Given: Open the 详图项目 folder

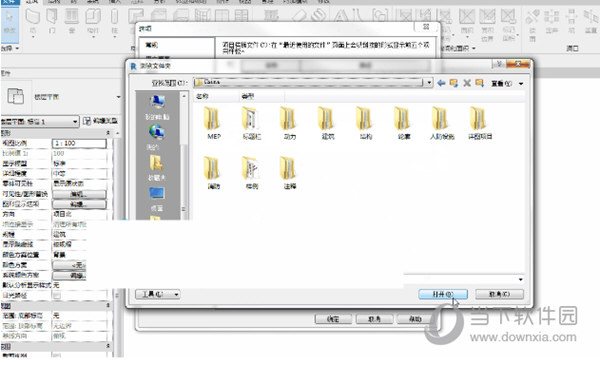Looking at the screenshot, I should [x=480, y=123].
